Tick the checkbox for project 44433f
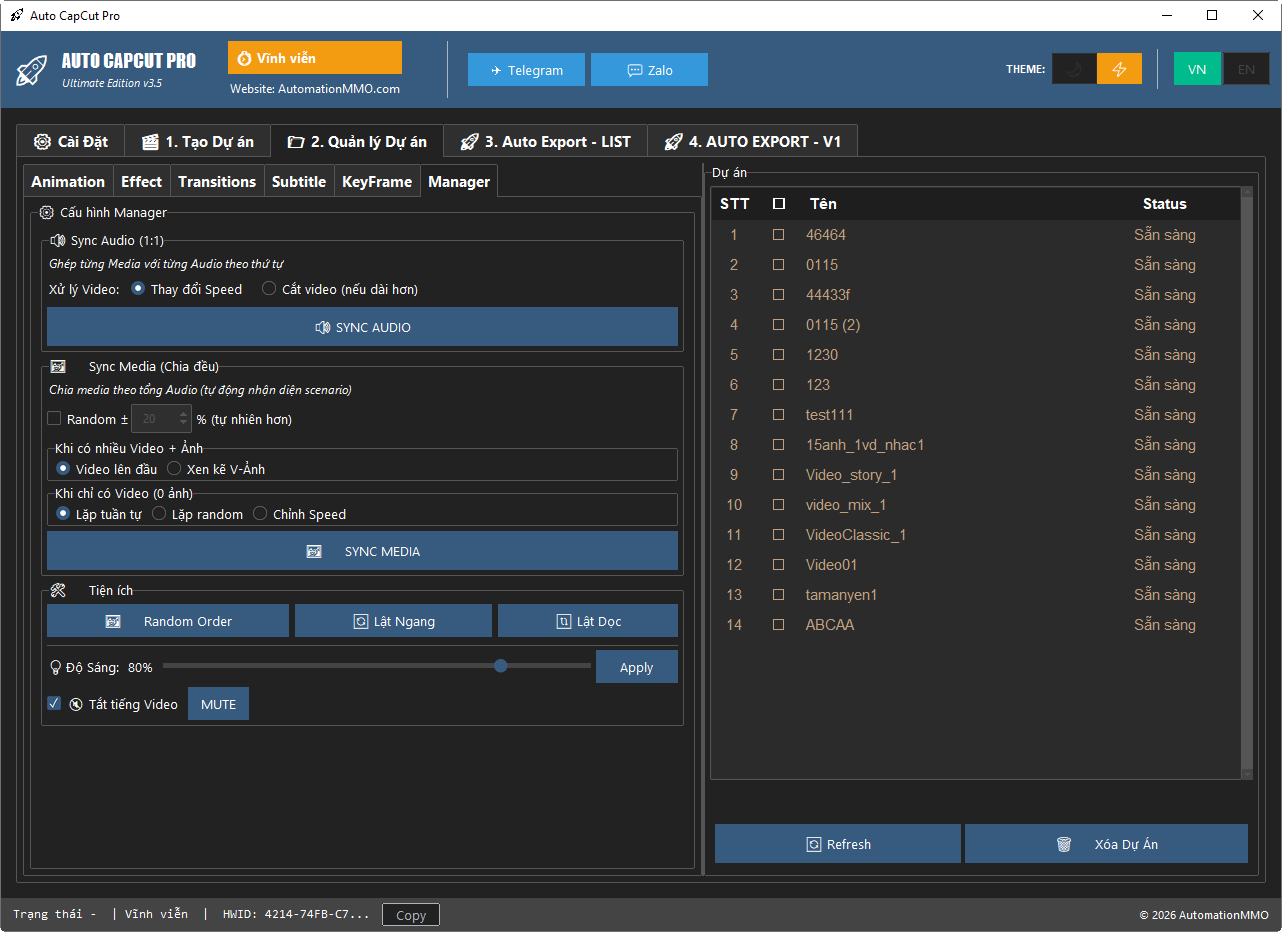Screen dimensions: 1282x932 (x=778, y=295)
